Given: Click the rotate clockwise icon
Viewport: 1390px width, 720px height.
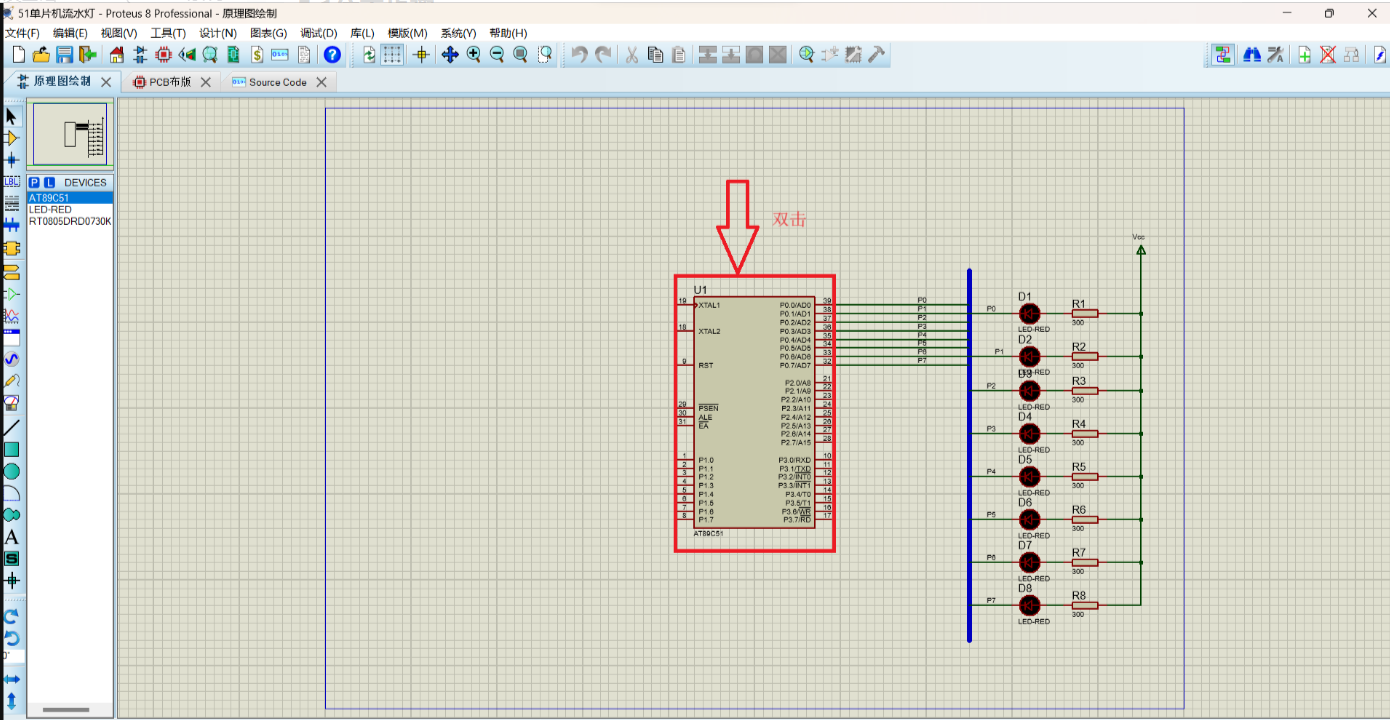Looking at the screenshot, I should pyautogui.click(x=12, y=616).
